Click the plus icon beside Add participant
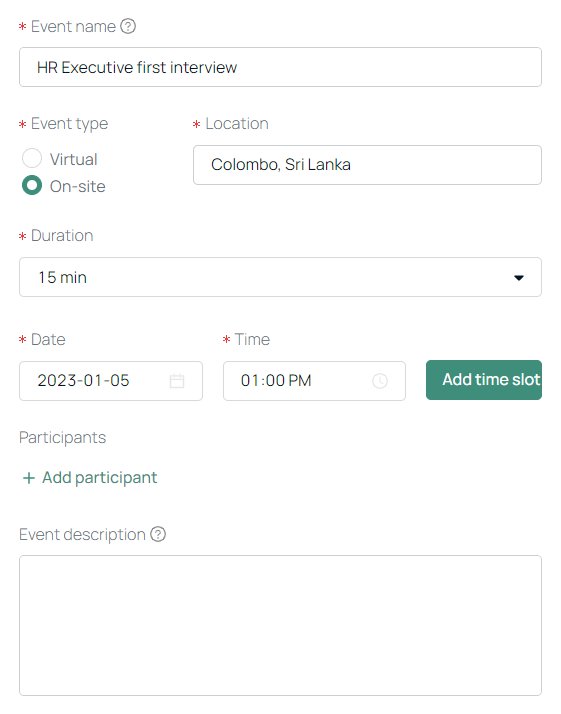This screenshot has width=561, height=714. pyautogui.click(x=29, y=478)
